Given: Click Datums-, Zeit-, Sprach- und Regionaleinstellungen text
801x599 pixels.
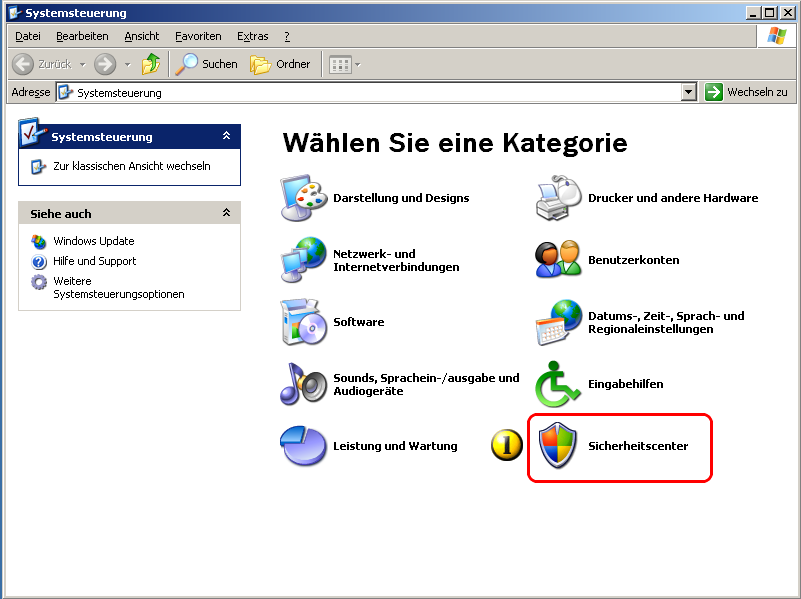Looking at the screenshot, I should click(x=666, y=322).
